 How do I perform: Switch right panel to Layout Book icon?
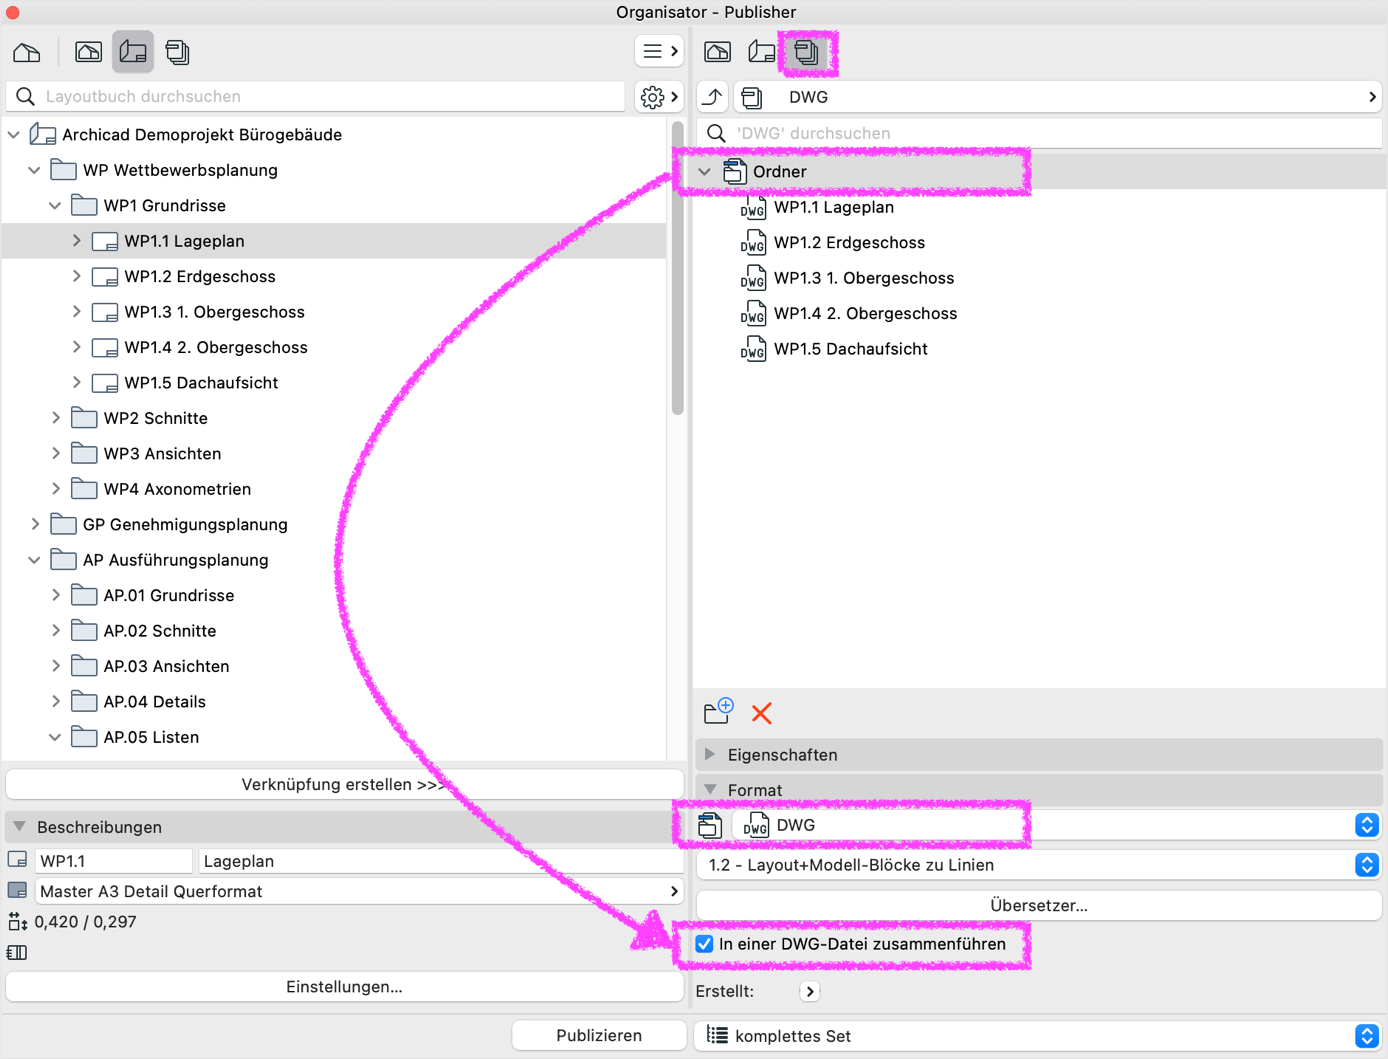[762, 52]
